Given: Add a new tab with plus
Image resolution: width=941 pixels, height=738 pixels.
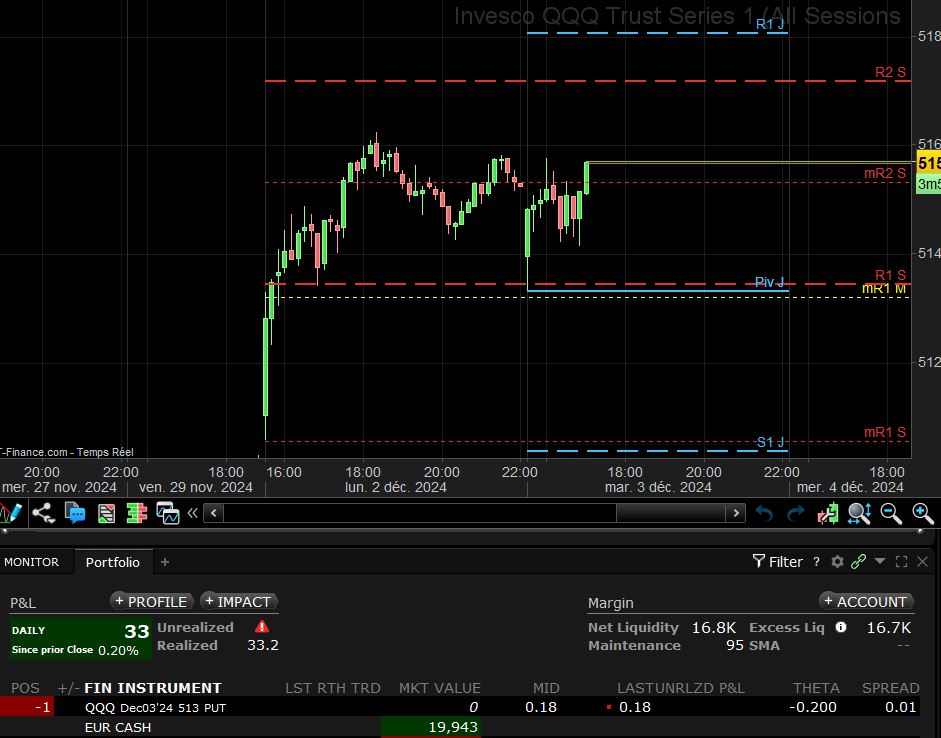Looking at the screenshot, I should pos(165,562).
